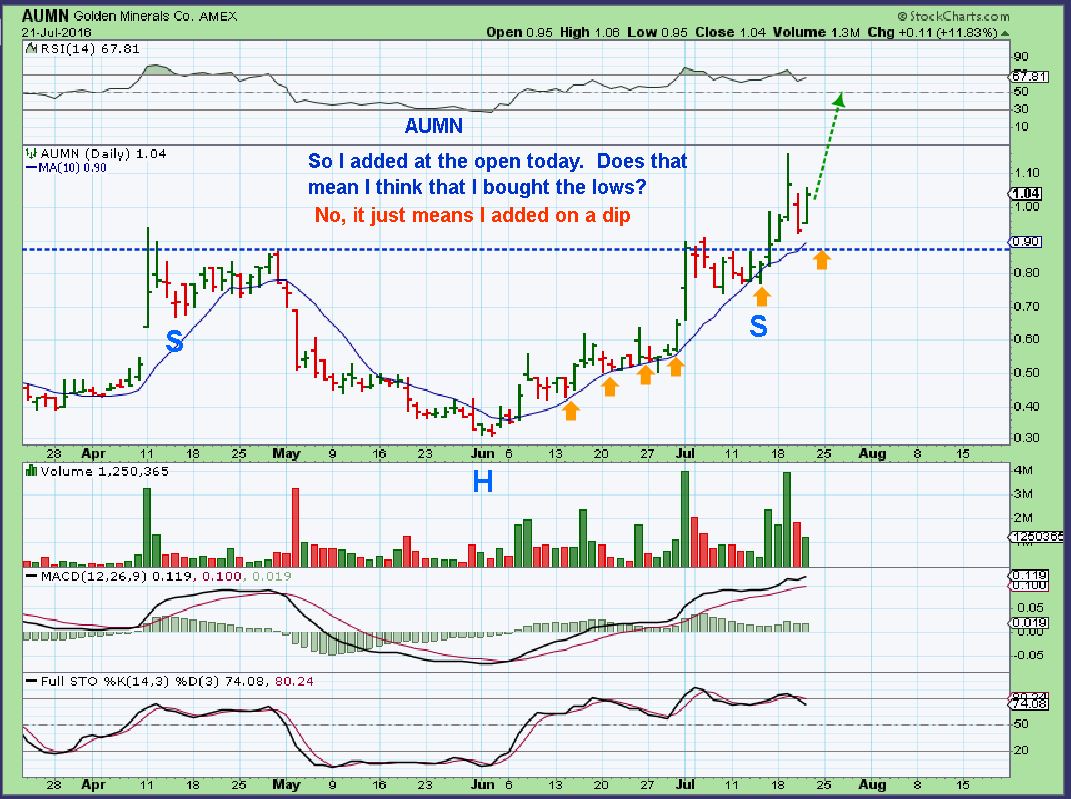The width and height of the screenshot is (1071, 799).
Task: Click the Volume 1.3M header value
Action: pos(816,32)
